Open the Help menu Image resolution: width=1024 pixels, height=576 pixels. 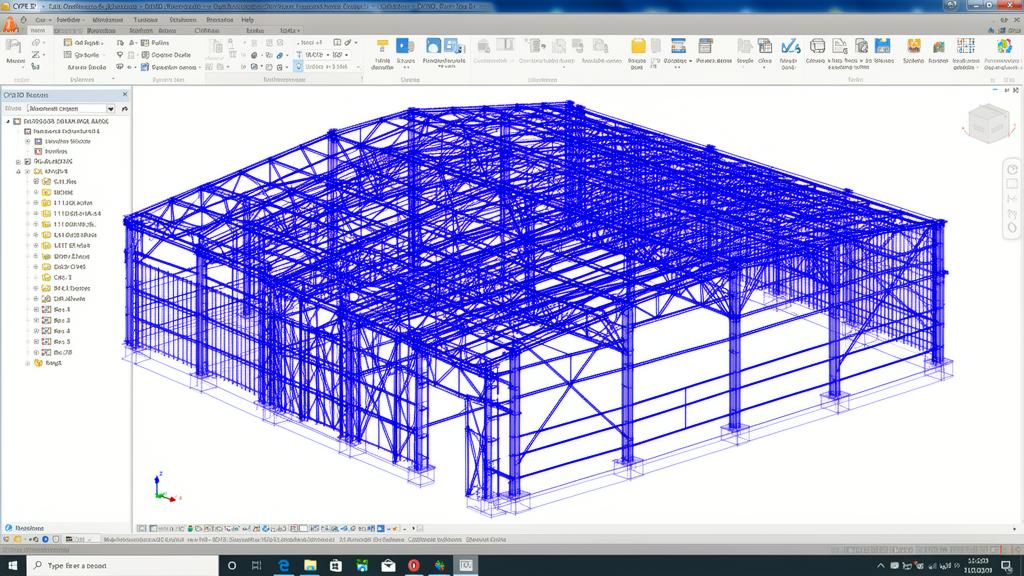pyautogui.click(x=247, y=19)
